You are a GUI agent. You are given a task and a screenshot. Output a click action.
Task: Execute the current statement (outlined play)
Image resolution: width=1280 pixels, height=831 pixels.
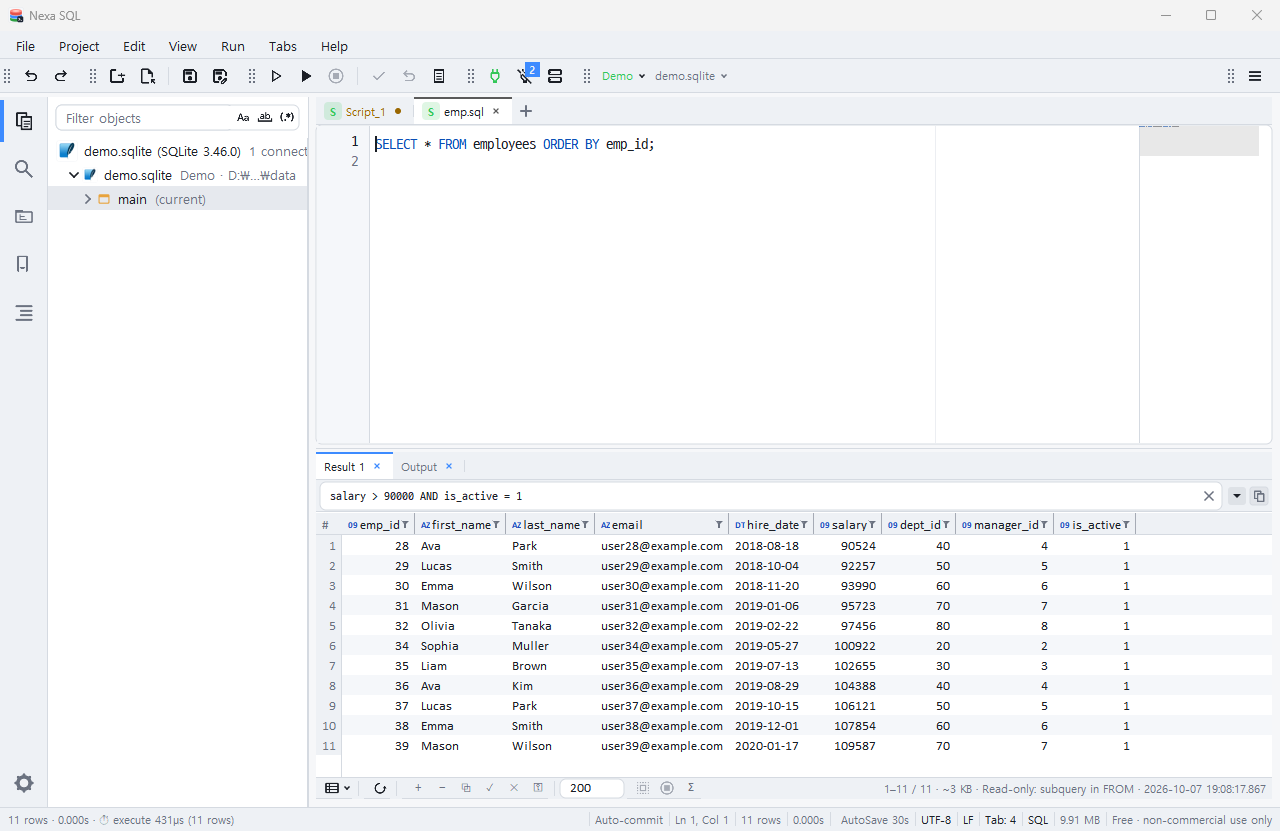[x=277, y=76]
